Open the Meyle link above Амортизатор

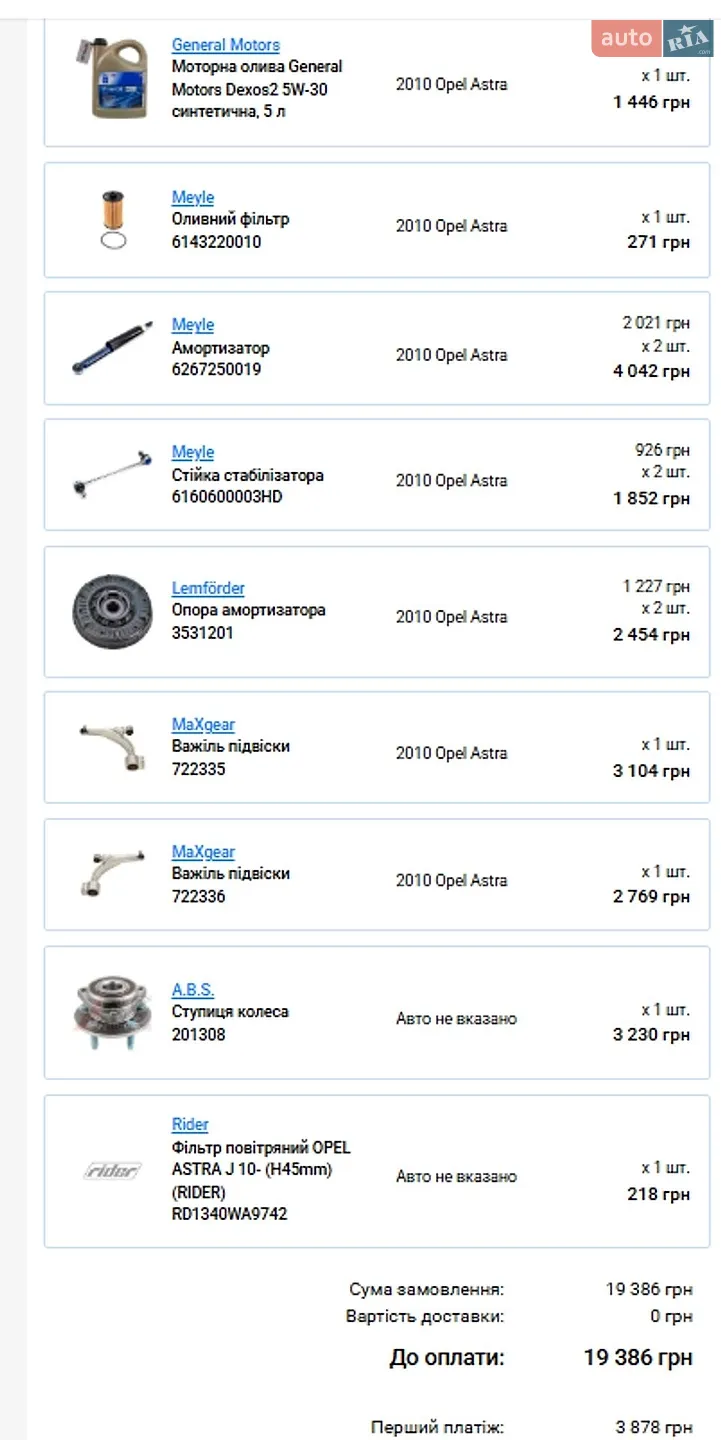tap(192, 325)
